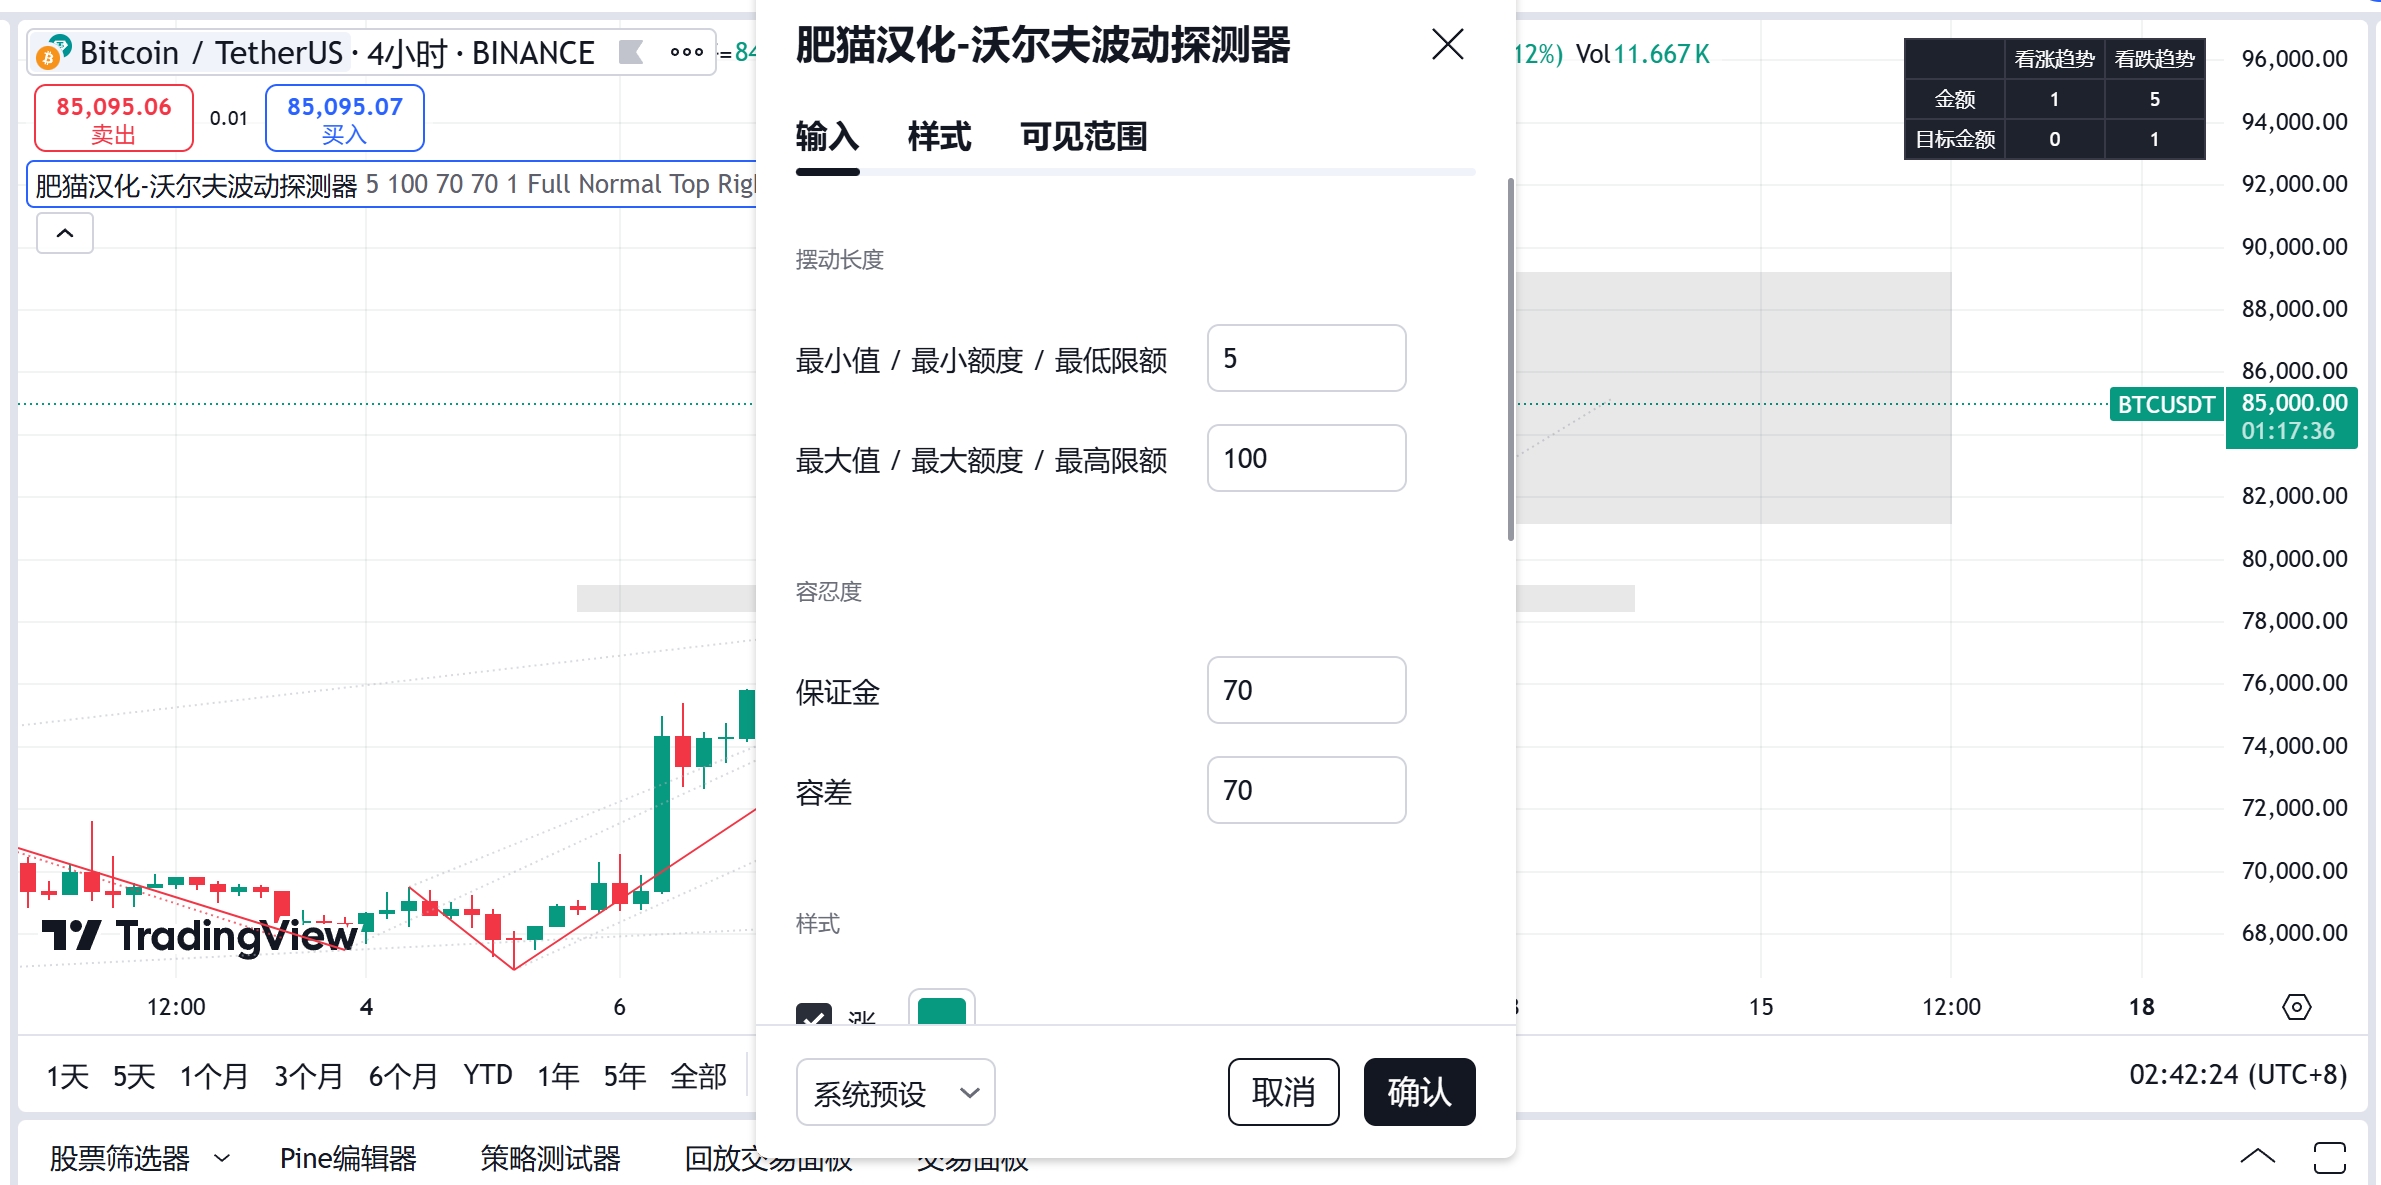The image size is (2381, 1185).
Task: Click the TradingView logo on the chart
Action: tap(199, 935)
